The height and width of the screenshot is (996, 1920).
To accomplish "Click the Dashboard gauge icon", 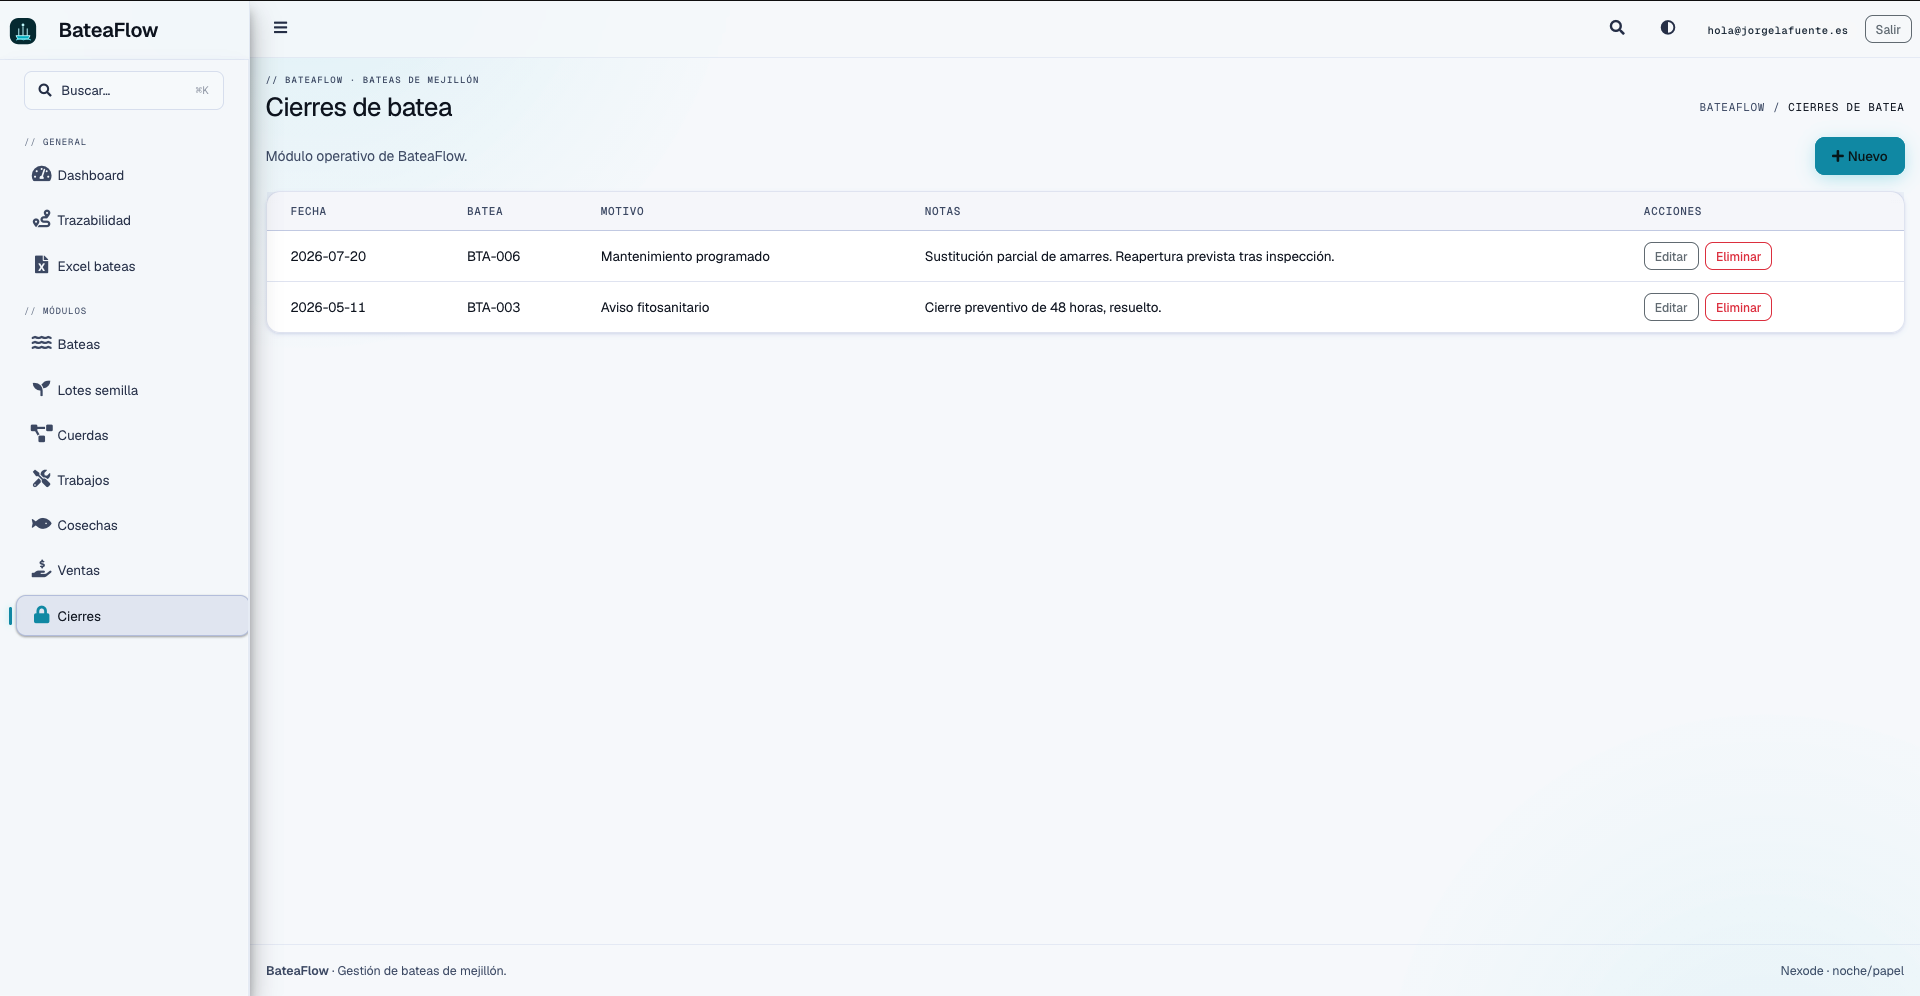I will click(41, 174).
